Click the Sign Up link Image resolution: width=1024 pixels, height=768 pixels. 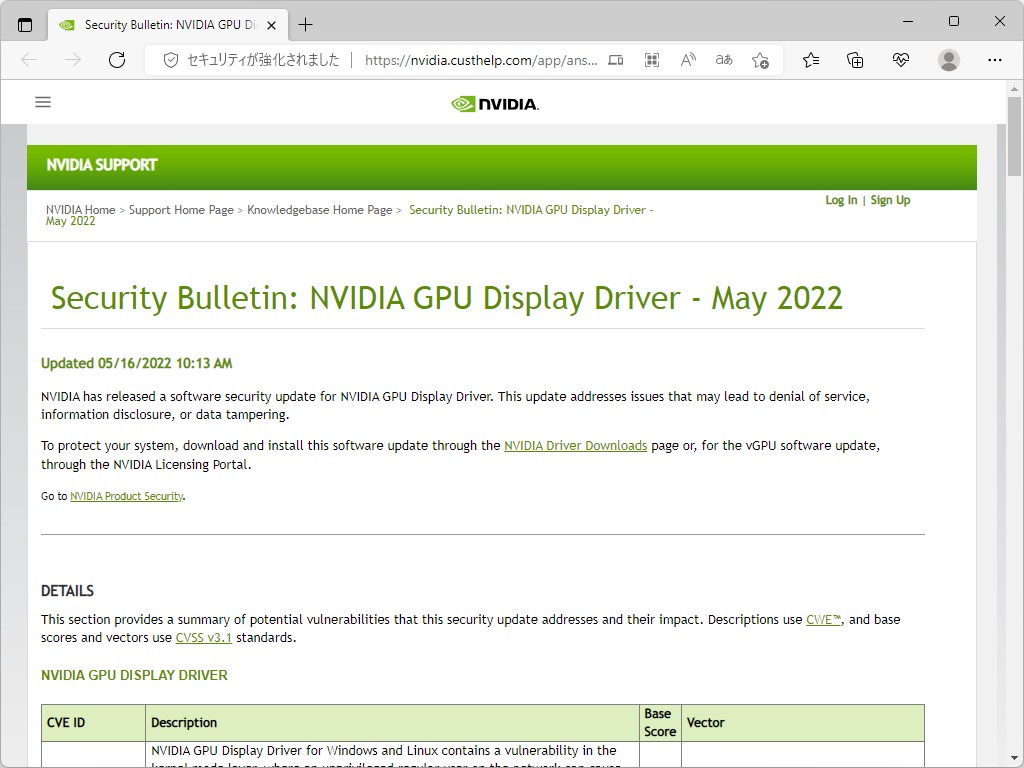890,200
